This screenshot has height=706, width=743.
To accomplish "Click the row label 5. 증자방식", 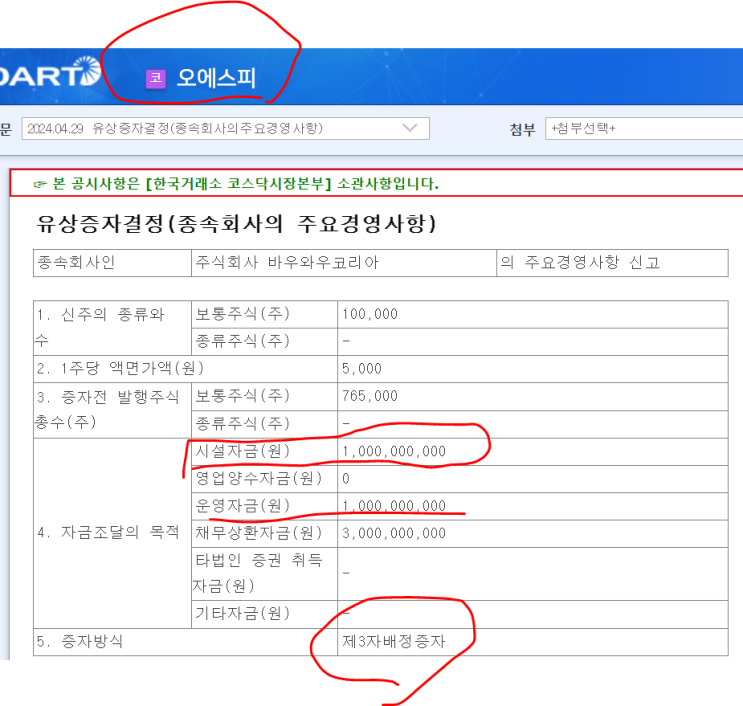I will pyautogui.click(x=80, y=642).
